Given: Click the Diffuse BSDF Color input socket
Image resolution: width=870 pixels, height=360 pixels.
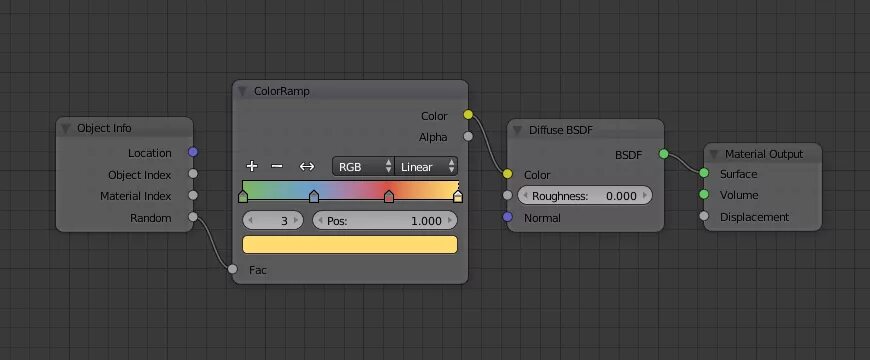Looking at the screenshot, I should (508, 174).
